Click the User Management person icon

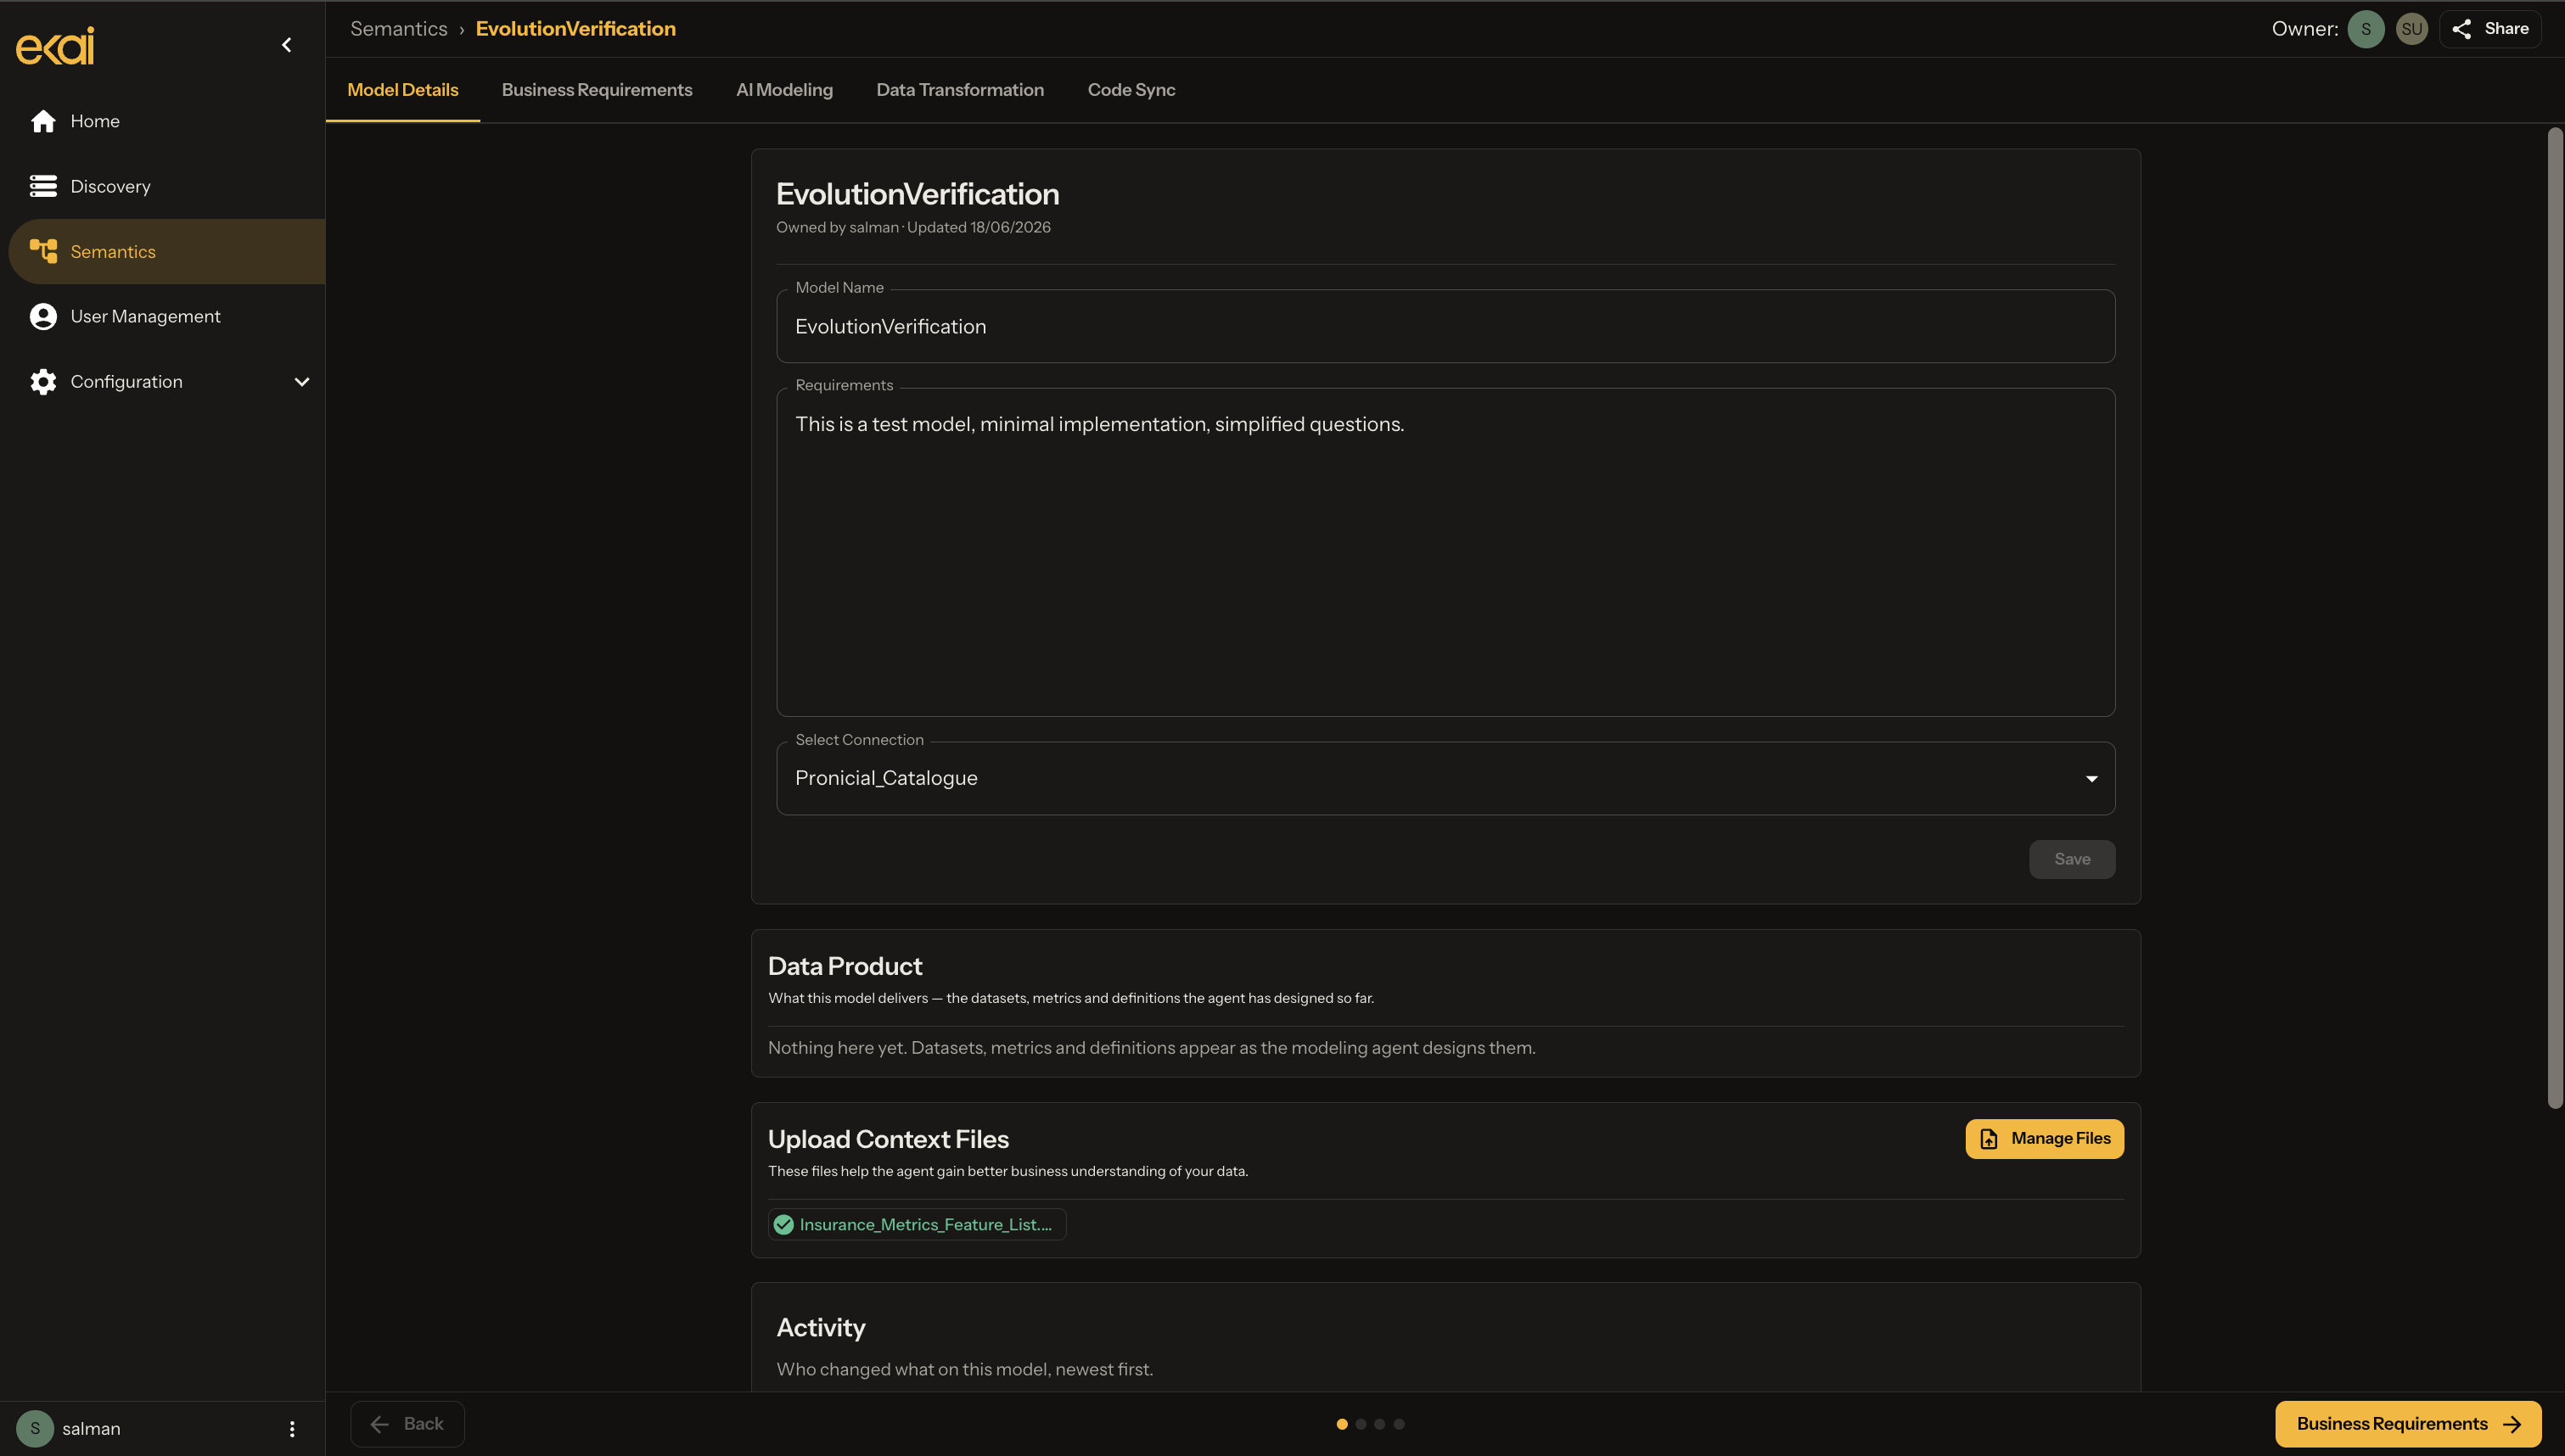point(43,316)
